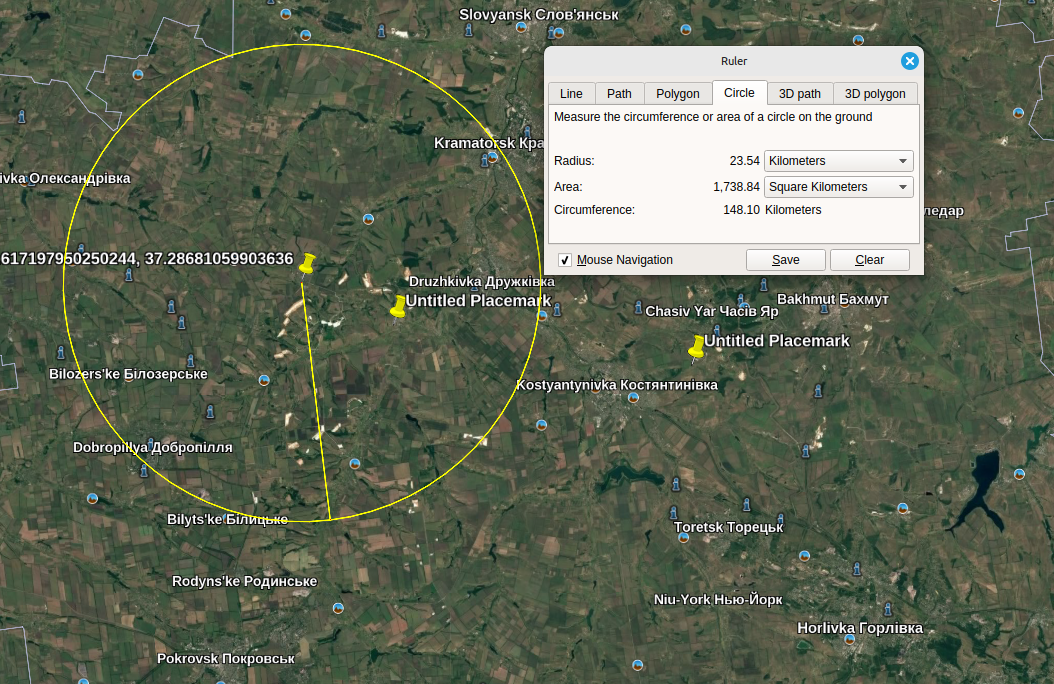1054x684 pixels.
Task: Click the Kostyantynivka city label on map
Action: point(616,385)
